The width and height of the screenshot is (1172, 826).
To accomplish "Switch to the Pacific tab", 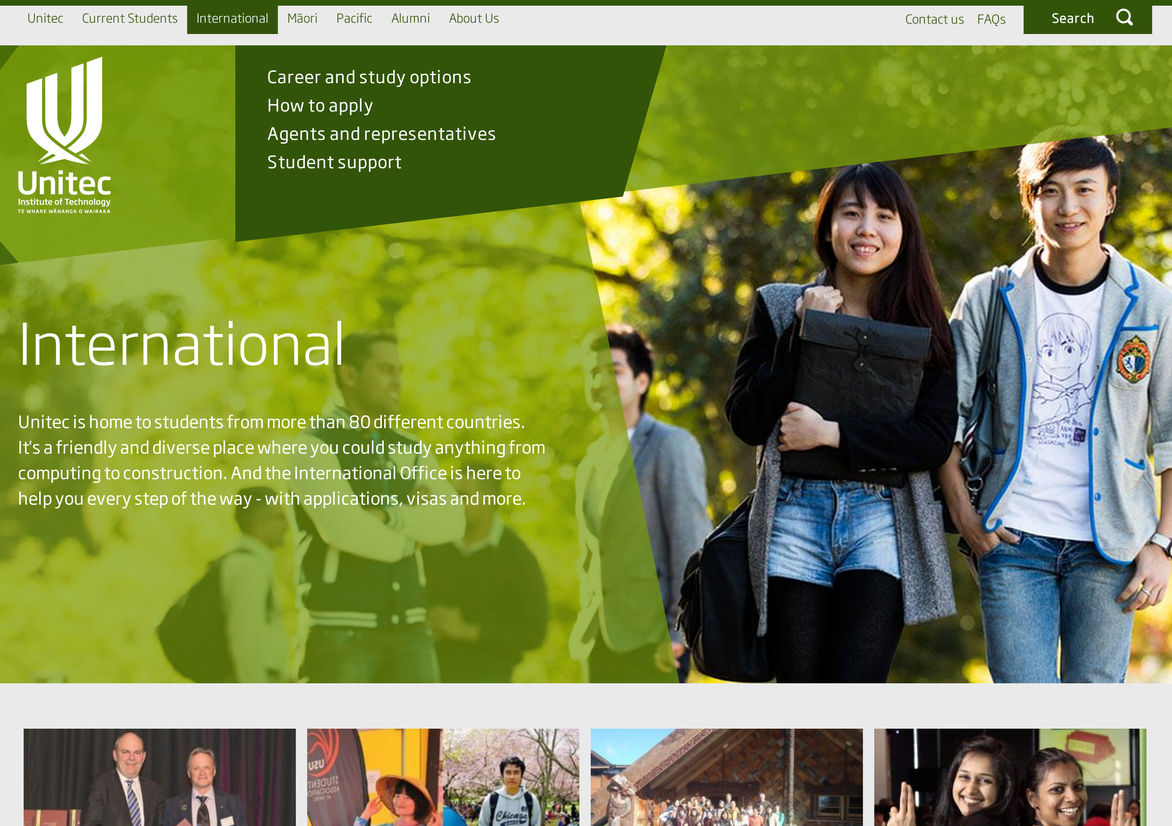I will click(x=354, y=19).
